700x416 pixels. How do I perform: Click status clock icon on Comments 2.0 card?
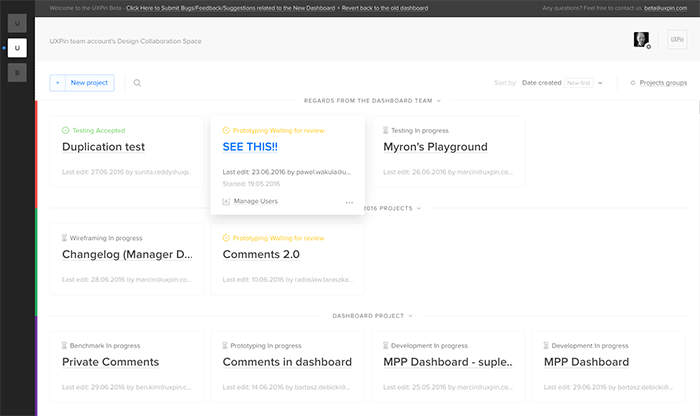pos(226,238)
